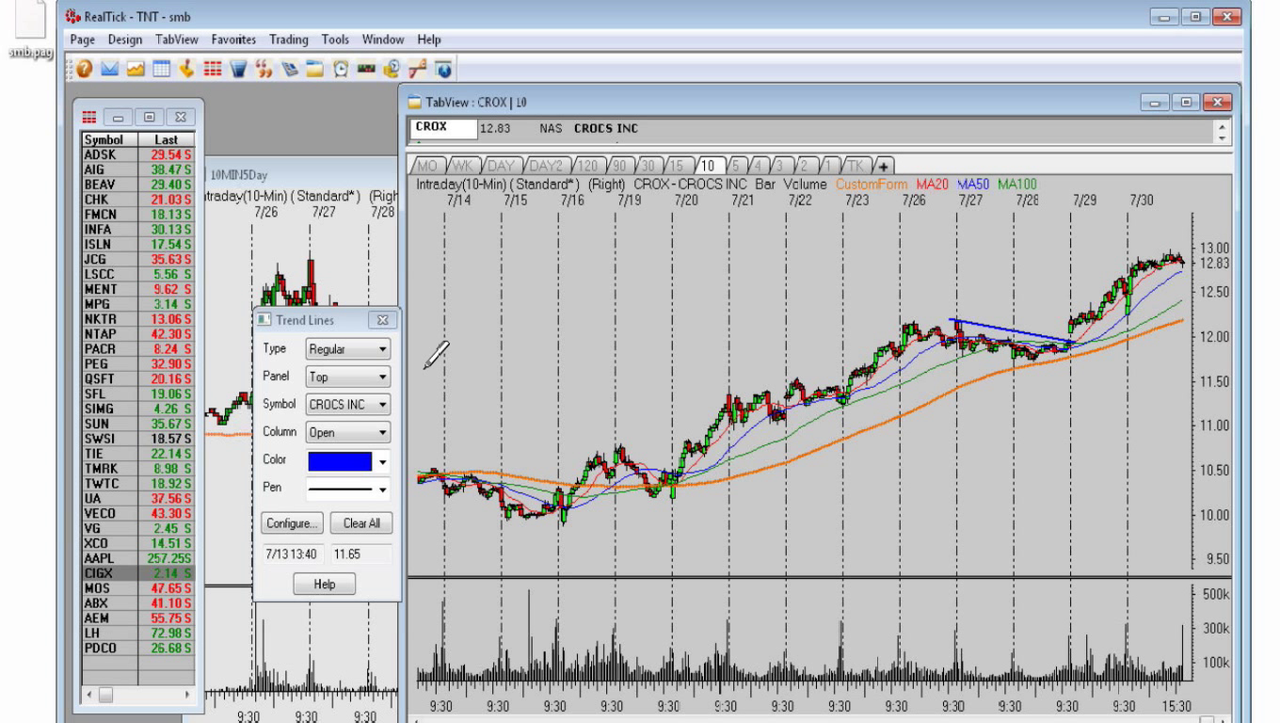1280x723 pixels.
Task: Click the Help button in Trend Lines
Action: 324,584
